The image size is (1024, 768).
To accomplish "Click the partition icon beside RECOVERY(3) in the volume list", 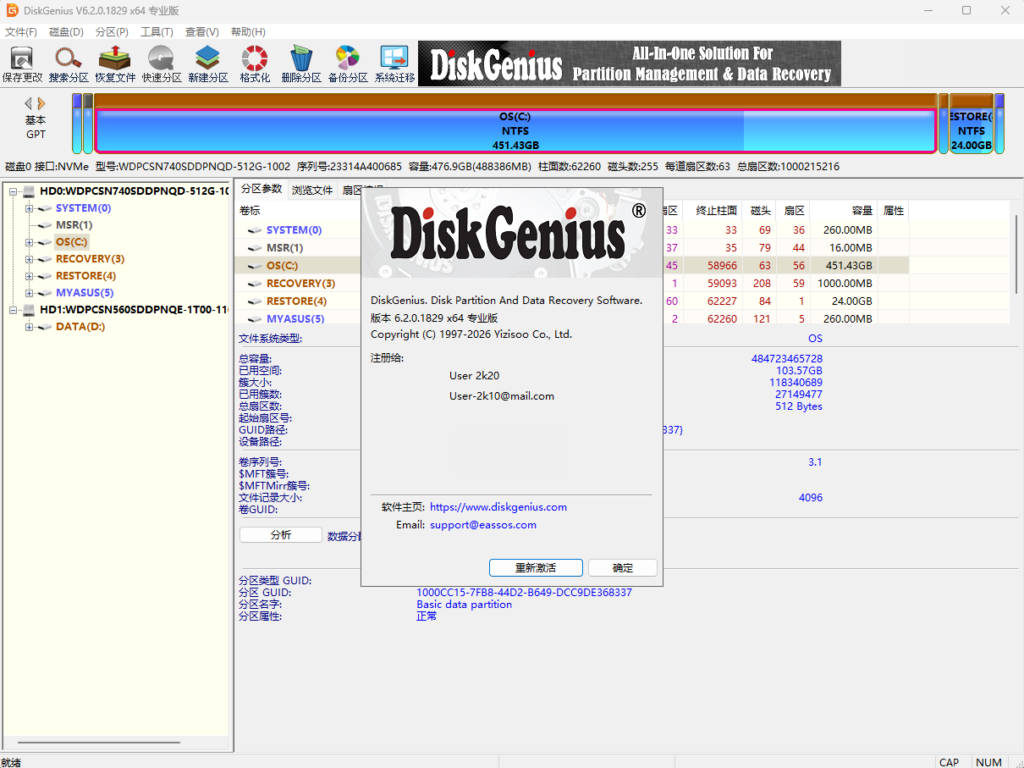I will pyautogui.click(x=255, y=283).
